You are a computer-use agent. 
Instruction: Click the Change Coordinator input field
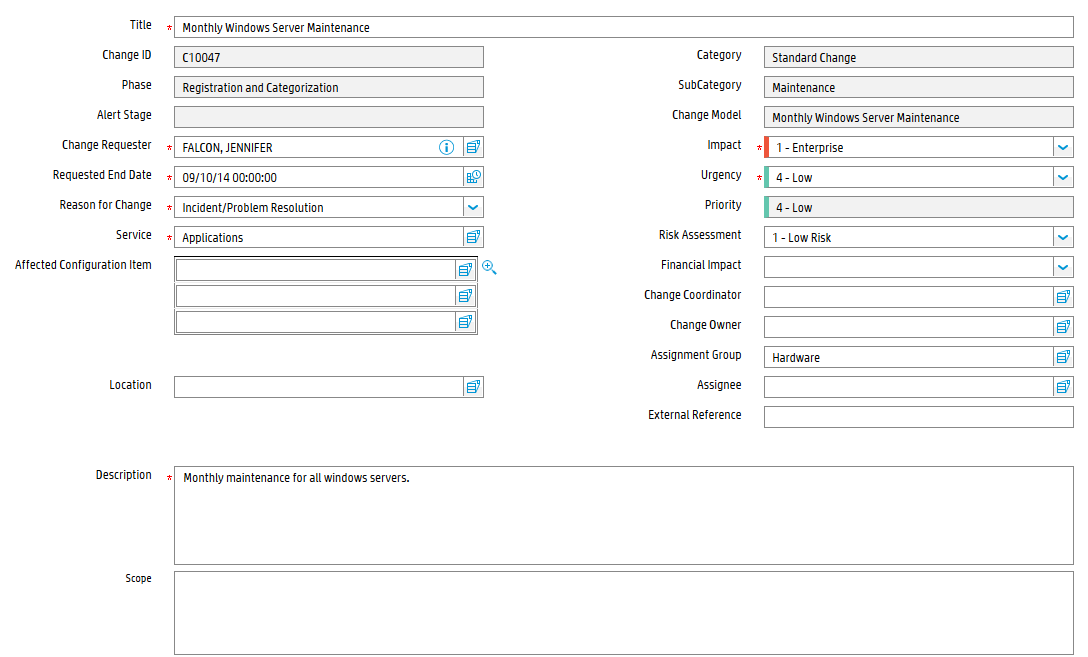click(908, 297)
